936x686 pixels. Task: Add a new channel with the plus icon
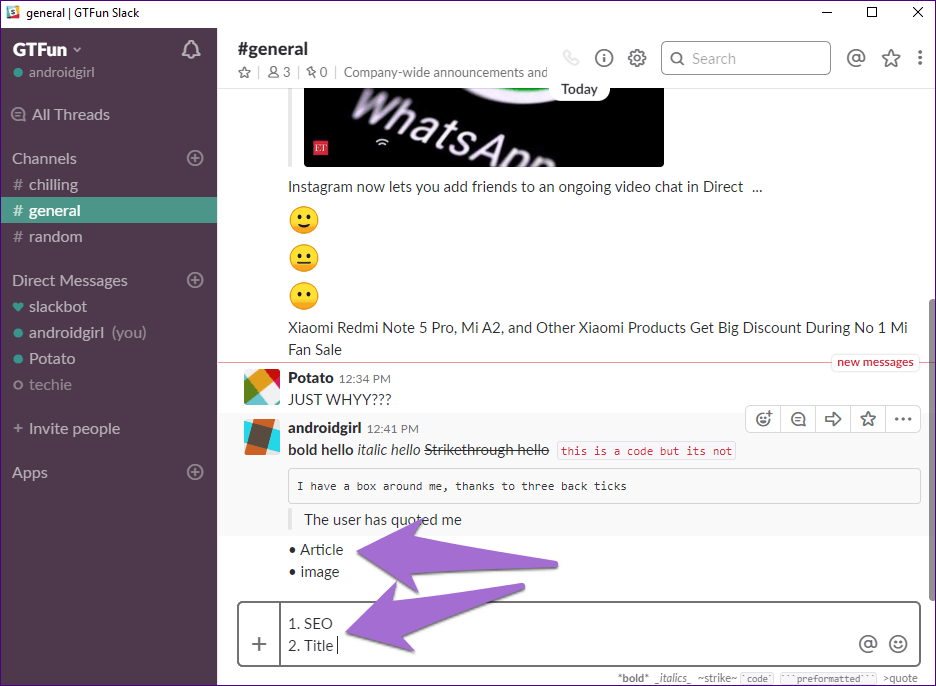point(195,158)
